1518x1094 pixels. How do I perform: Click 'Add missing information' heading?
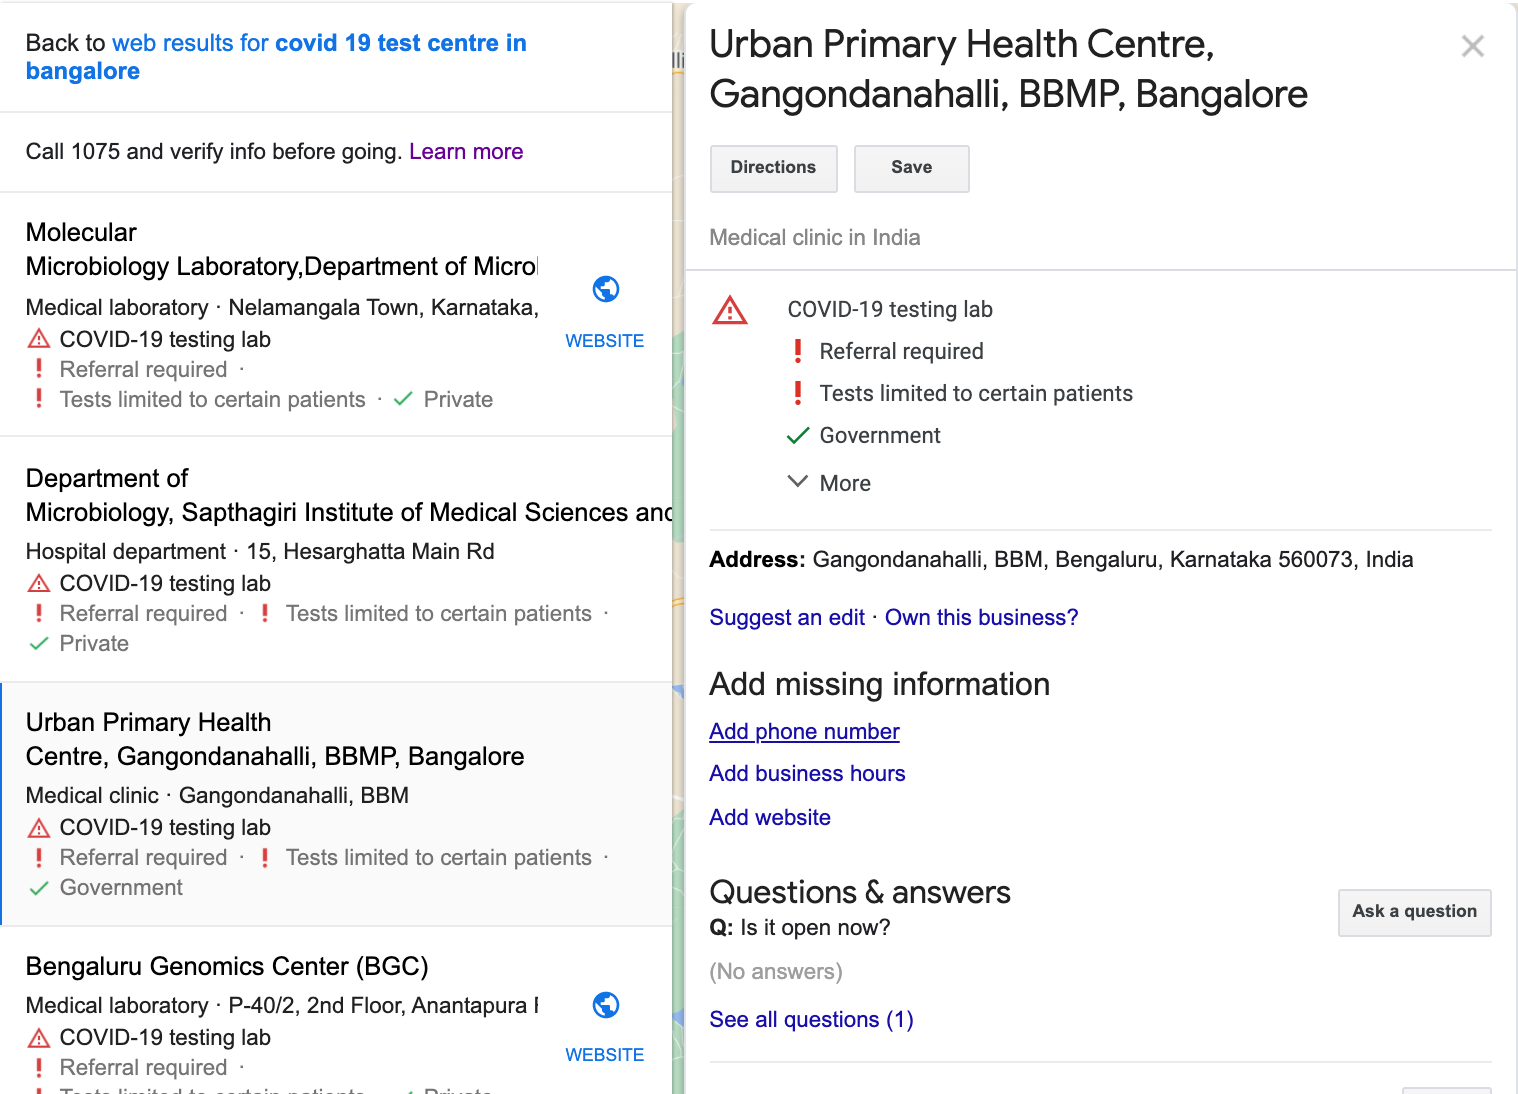tap(880, 684)
